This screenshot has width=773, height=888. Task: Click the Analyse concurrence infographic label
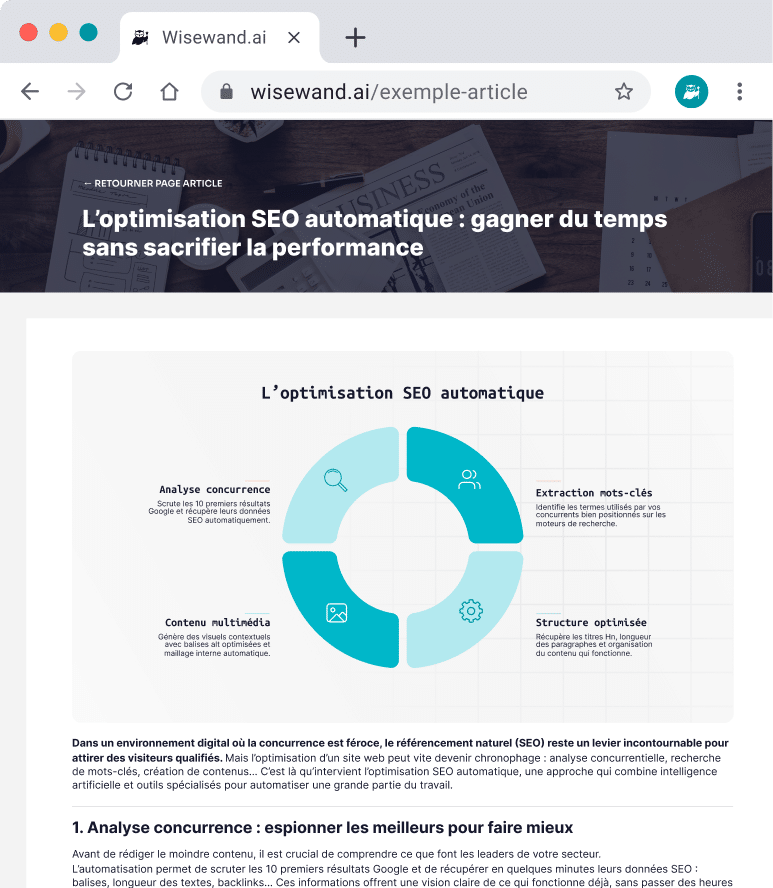(x=214, y=490)
